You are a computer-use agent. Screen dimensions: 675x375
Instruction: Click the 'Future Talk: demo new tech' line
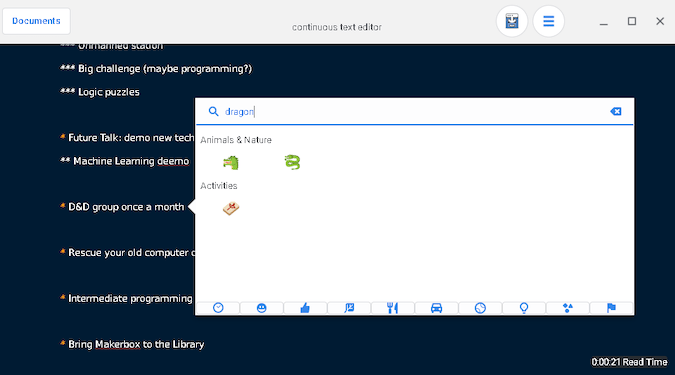(127, 138)
